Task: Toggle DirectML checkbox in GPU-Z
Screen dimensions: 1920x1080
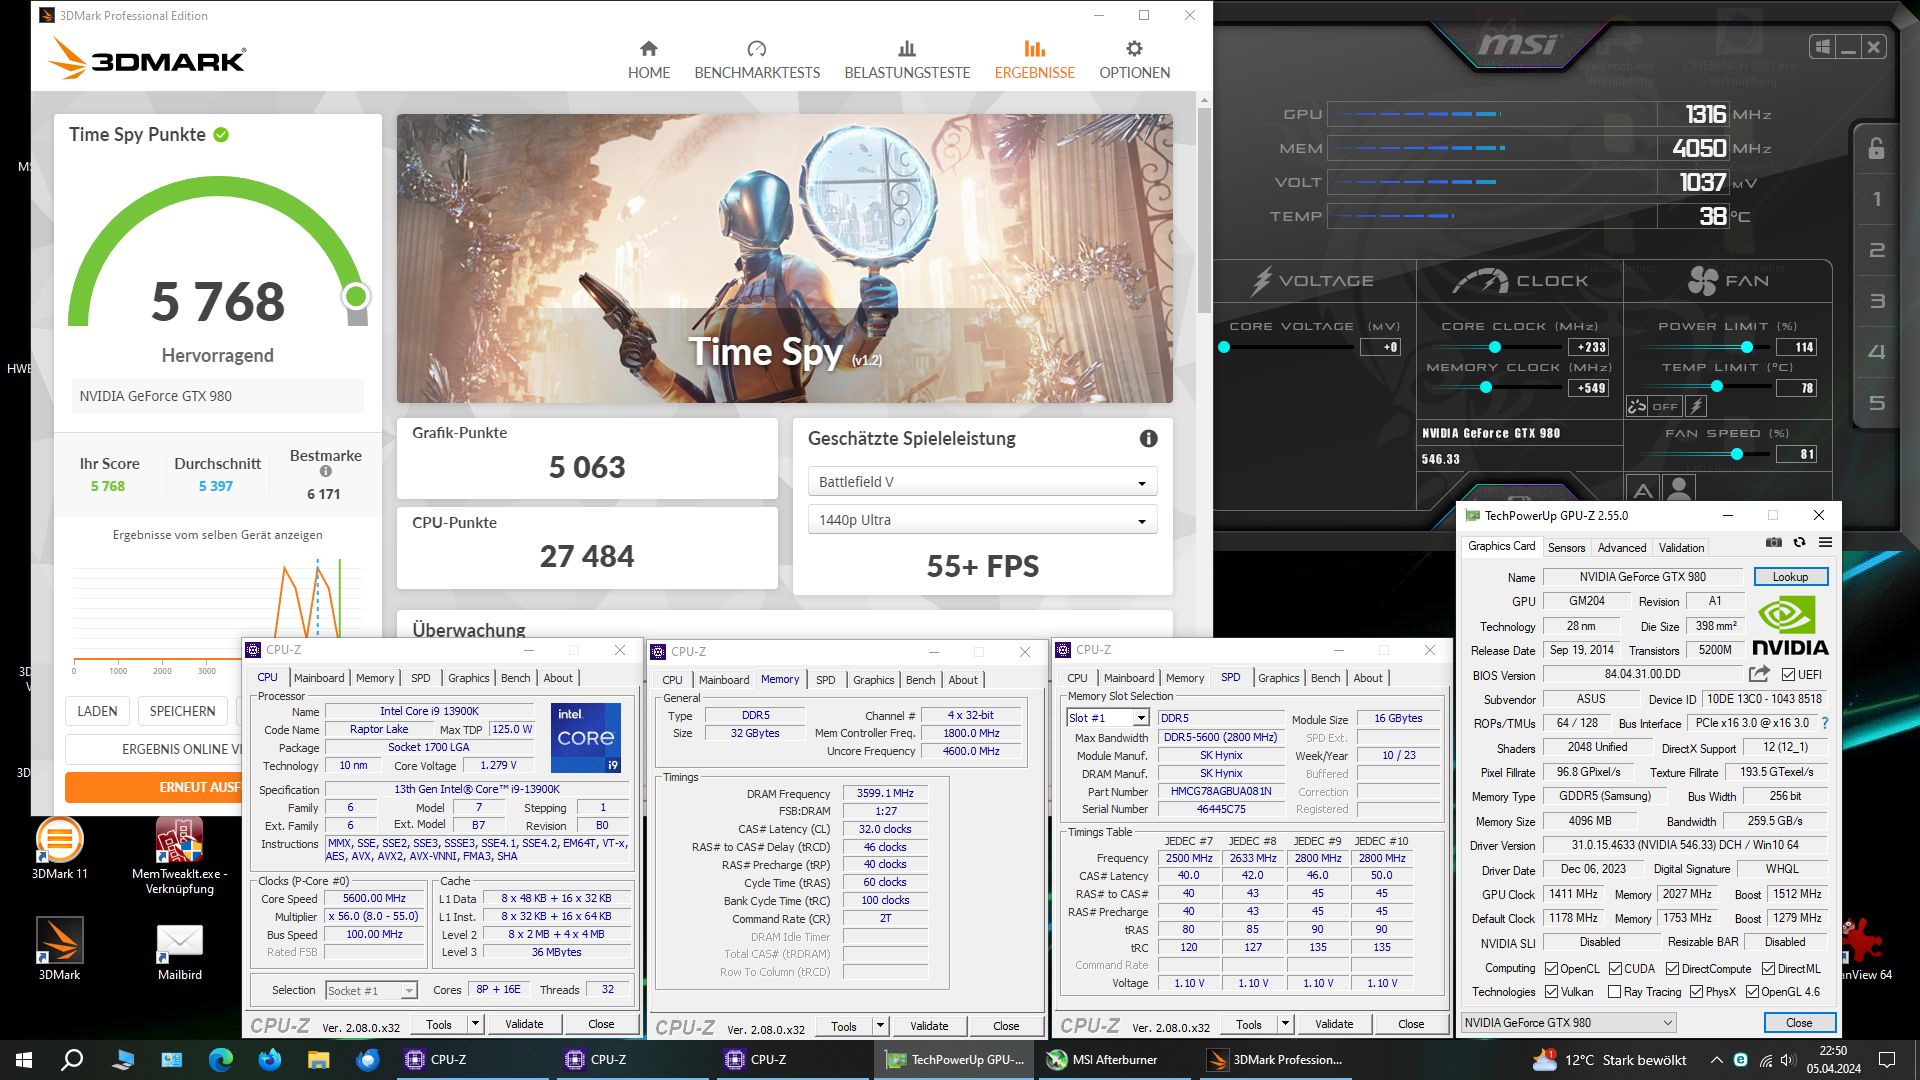Action: pyautogui.click(x=1768, y=968)
